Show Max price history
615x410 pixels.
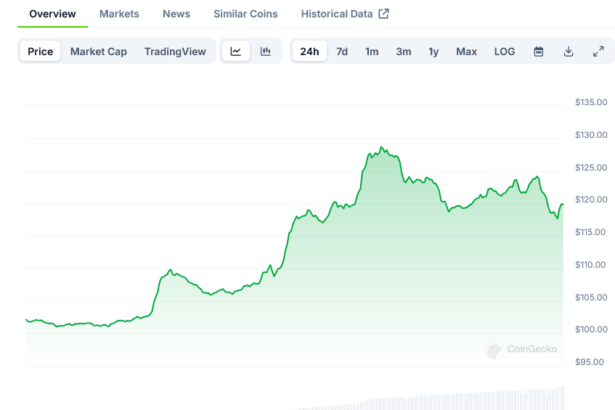click(x=466, y=51)
